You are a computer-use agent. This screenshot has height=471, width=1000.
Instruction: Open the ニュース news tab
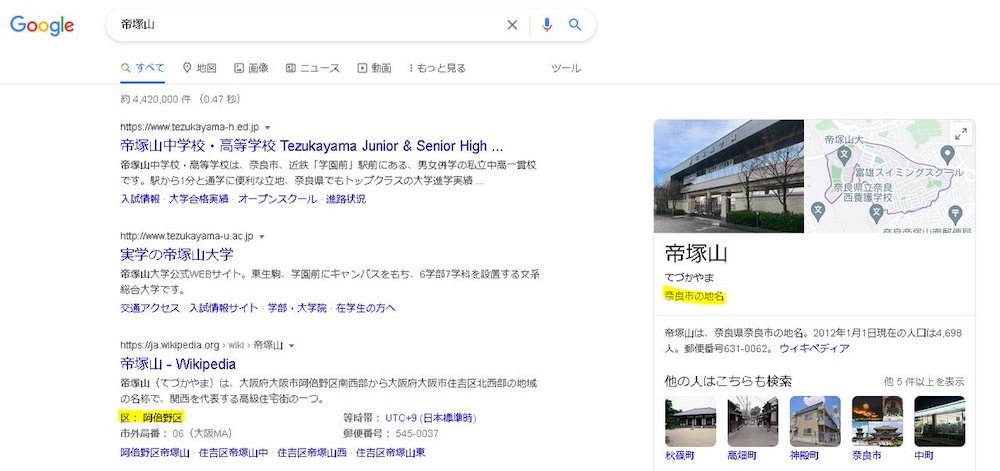click(x=312, y=68)
